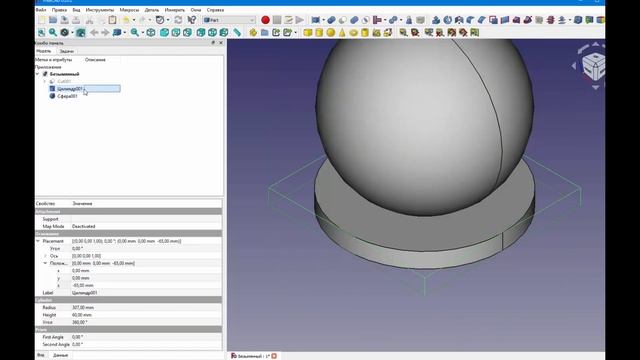Open the Draw style dropdown arrow
Image resolution: width=640 pixels, height=360 pixels.
click(x=72, y=33)
